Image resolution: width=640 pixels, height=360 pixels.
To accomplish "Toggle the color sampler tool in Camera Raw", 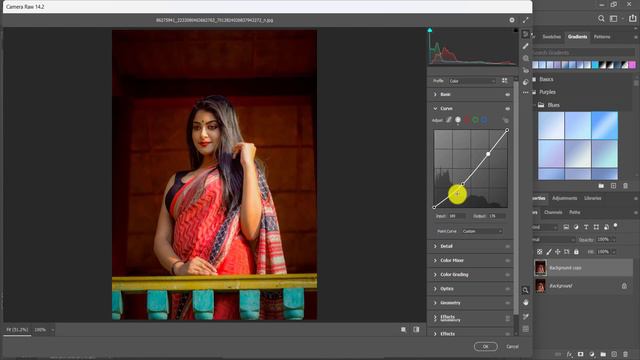I will pyautogui.click(x=525, y=316).
